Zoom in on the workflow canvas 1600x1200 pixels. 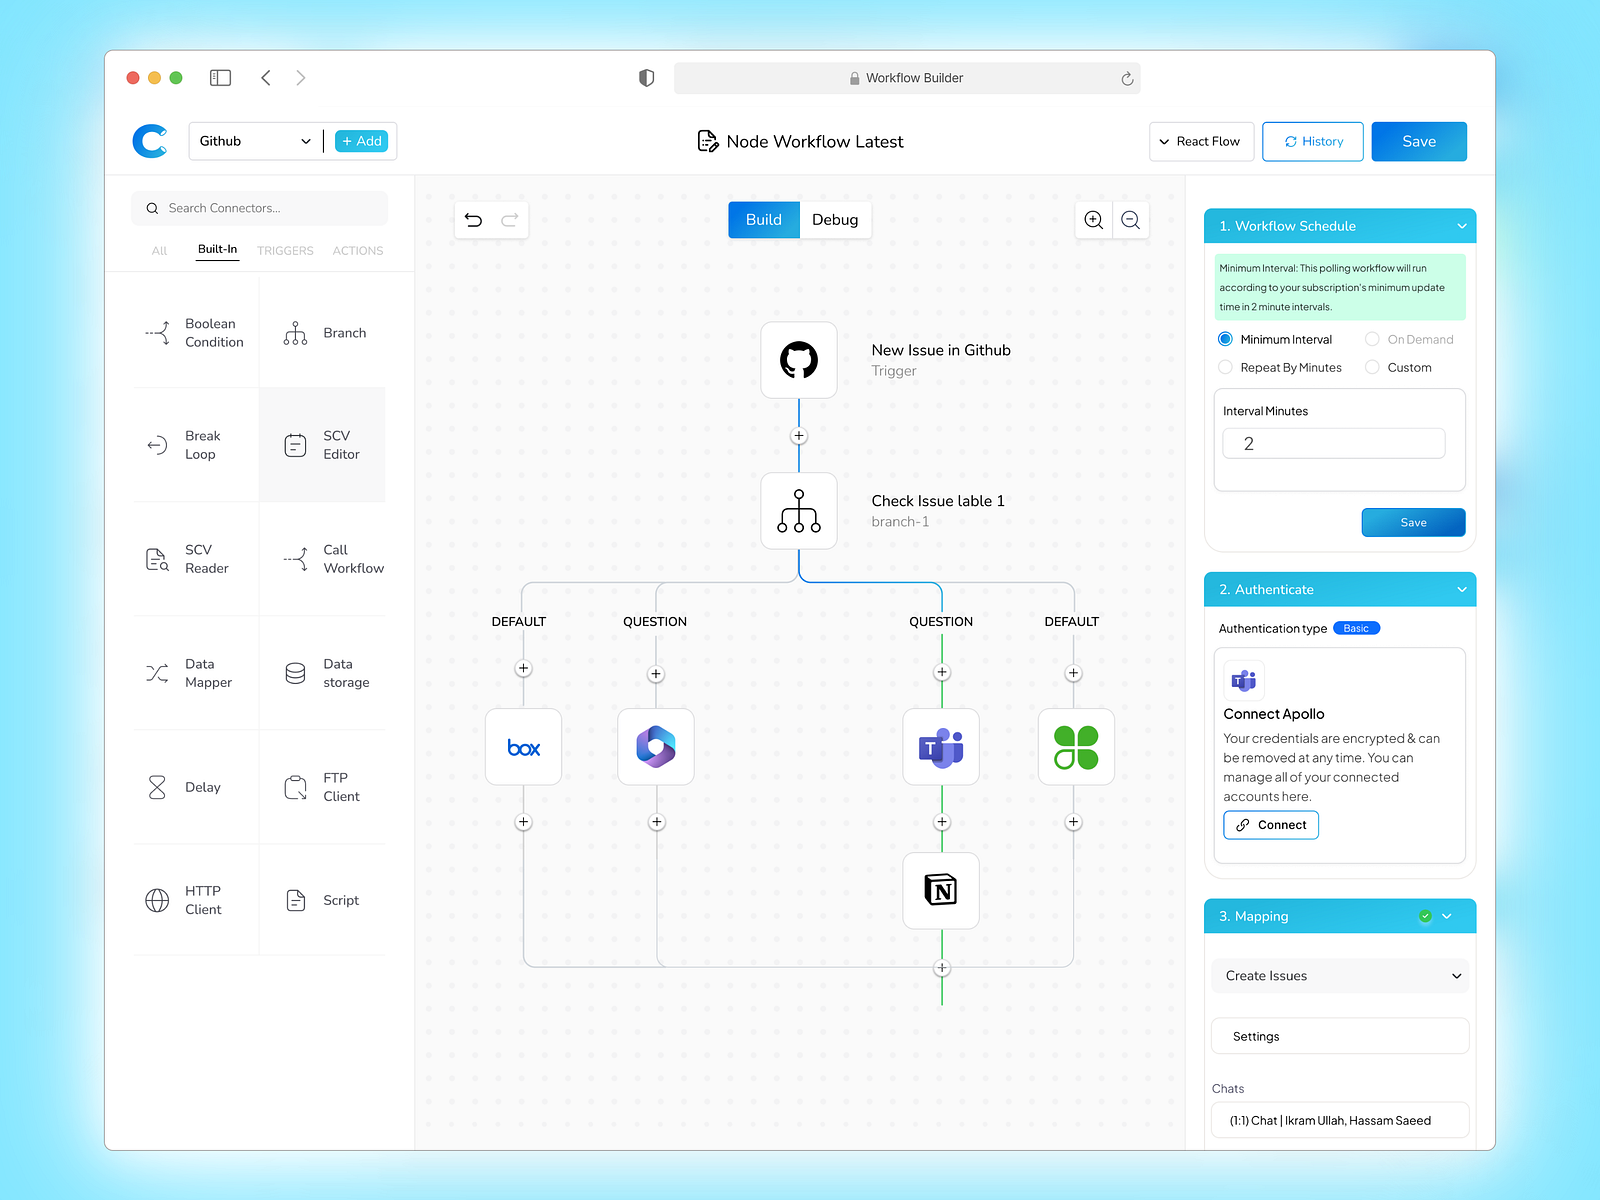point(1094,220)
